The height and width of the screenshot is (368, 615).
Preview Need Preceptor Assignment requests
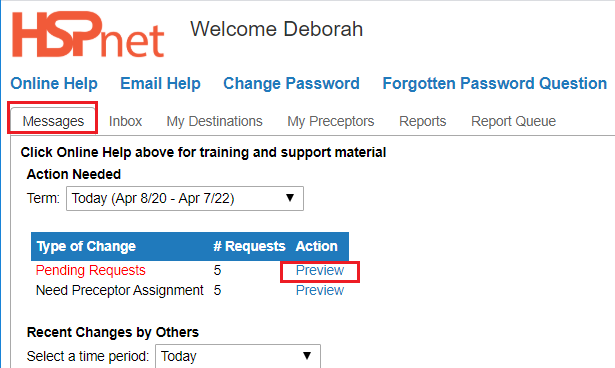click(320, 290)
